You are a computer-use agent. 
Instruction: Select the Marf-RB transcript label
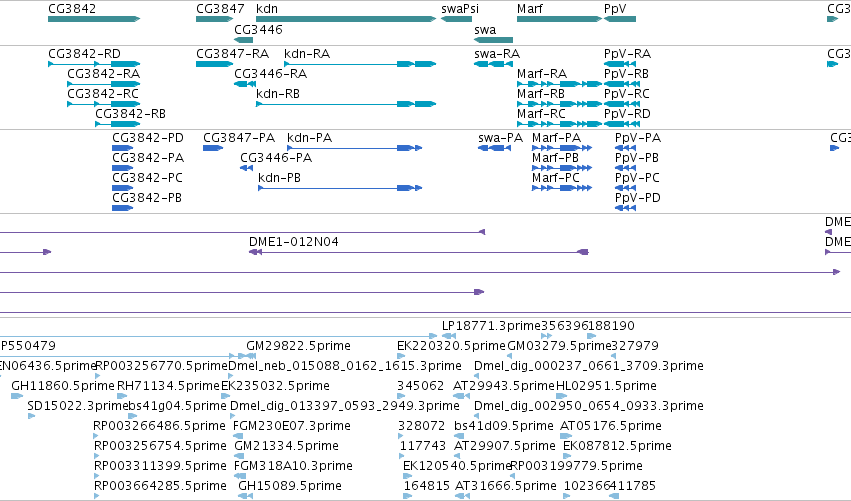[541, 93]
